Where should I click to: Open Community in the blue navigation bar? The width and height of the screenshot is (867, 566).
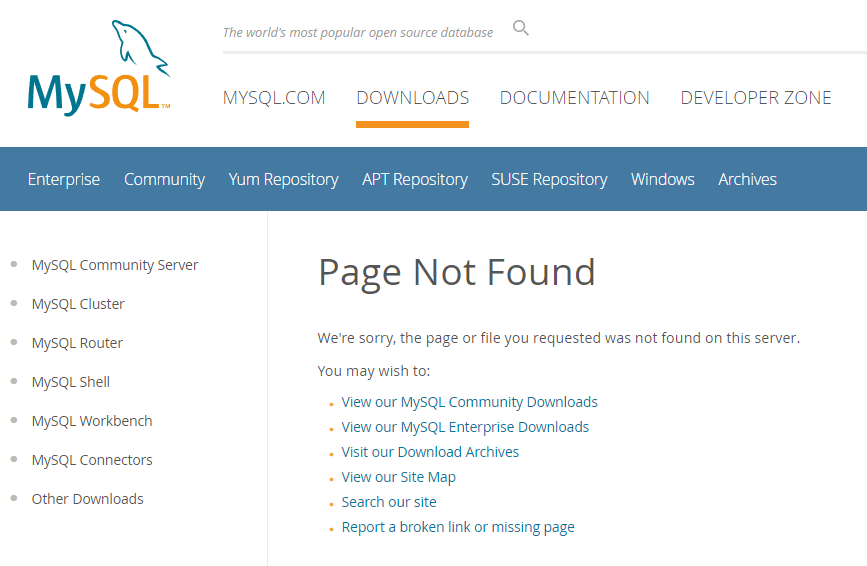164,179
